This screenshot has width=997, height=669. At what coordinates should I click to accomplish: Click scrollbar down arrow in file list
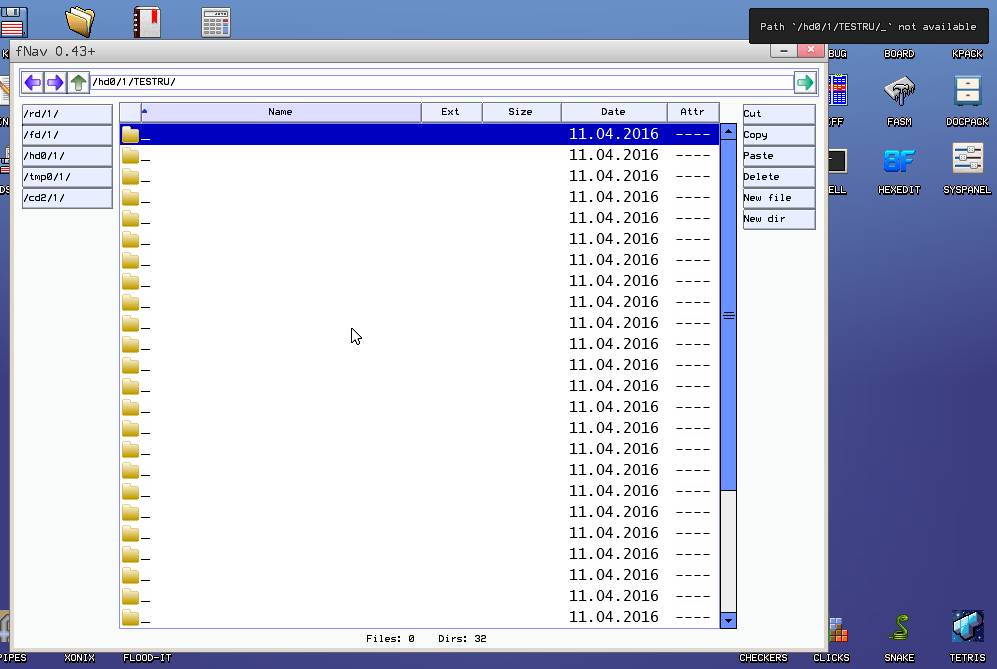click(728, 620)
